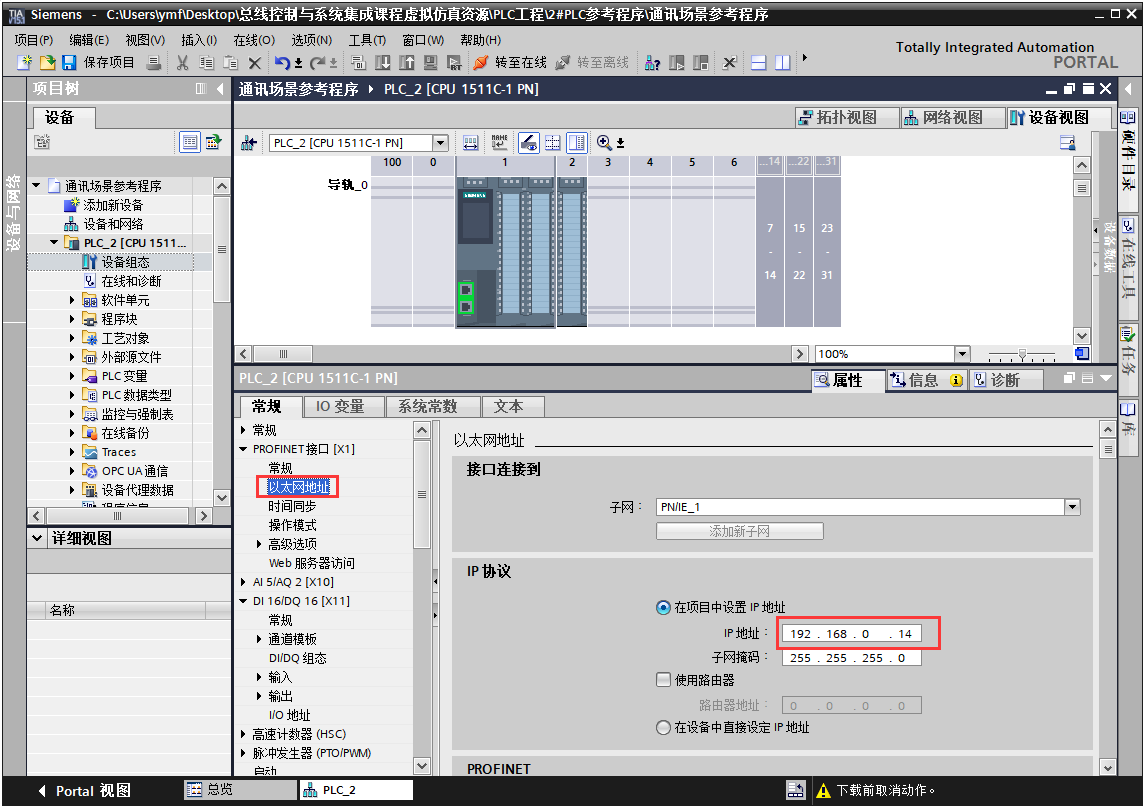
Task: Open the 项目(P) menu
Action: click(34, 40)
